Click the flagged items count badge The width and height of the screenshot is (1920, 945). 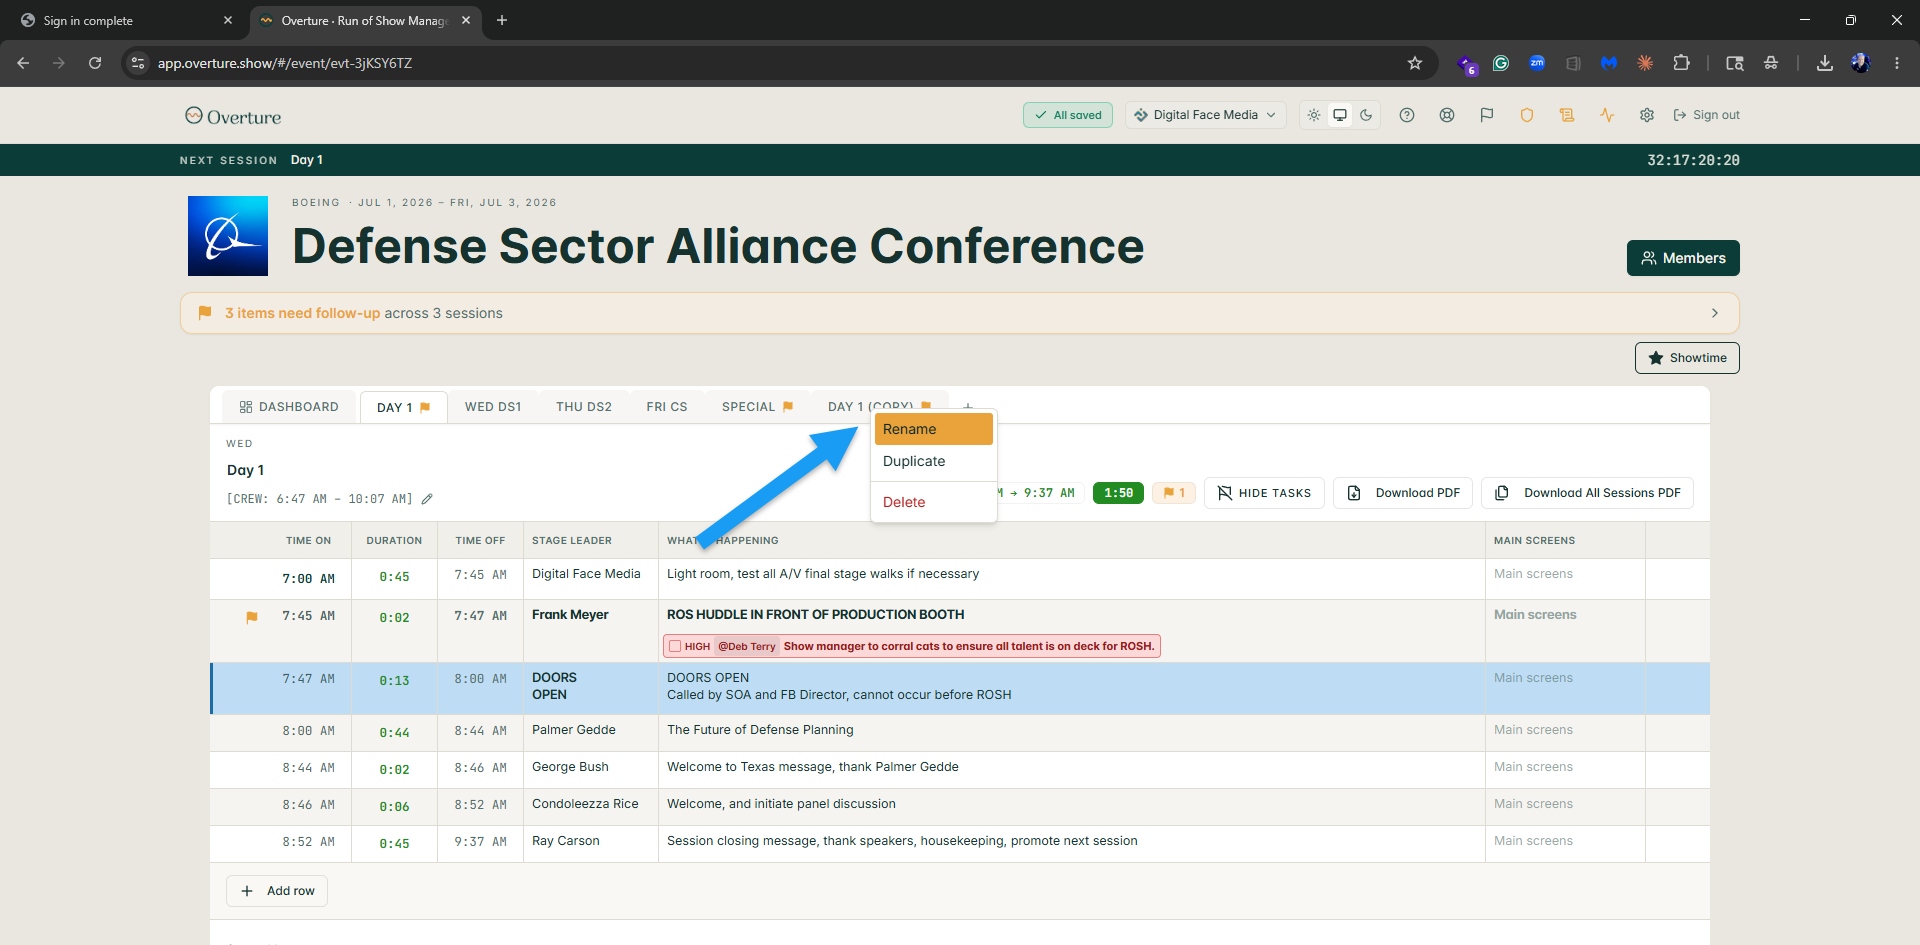click(1174, 493)
